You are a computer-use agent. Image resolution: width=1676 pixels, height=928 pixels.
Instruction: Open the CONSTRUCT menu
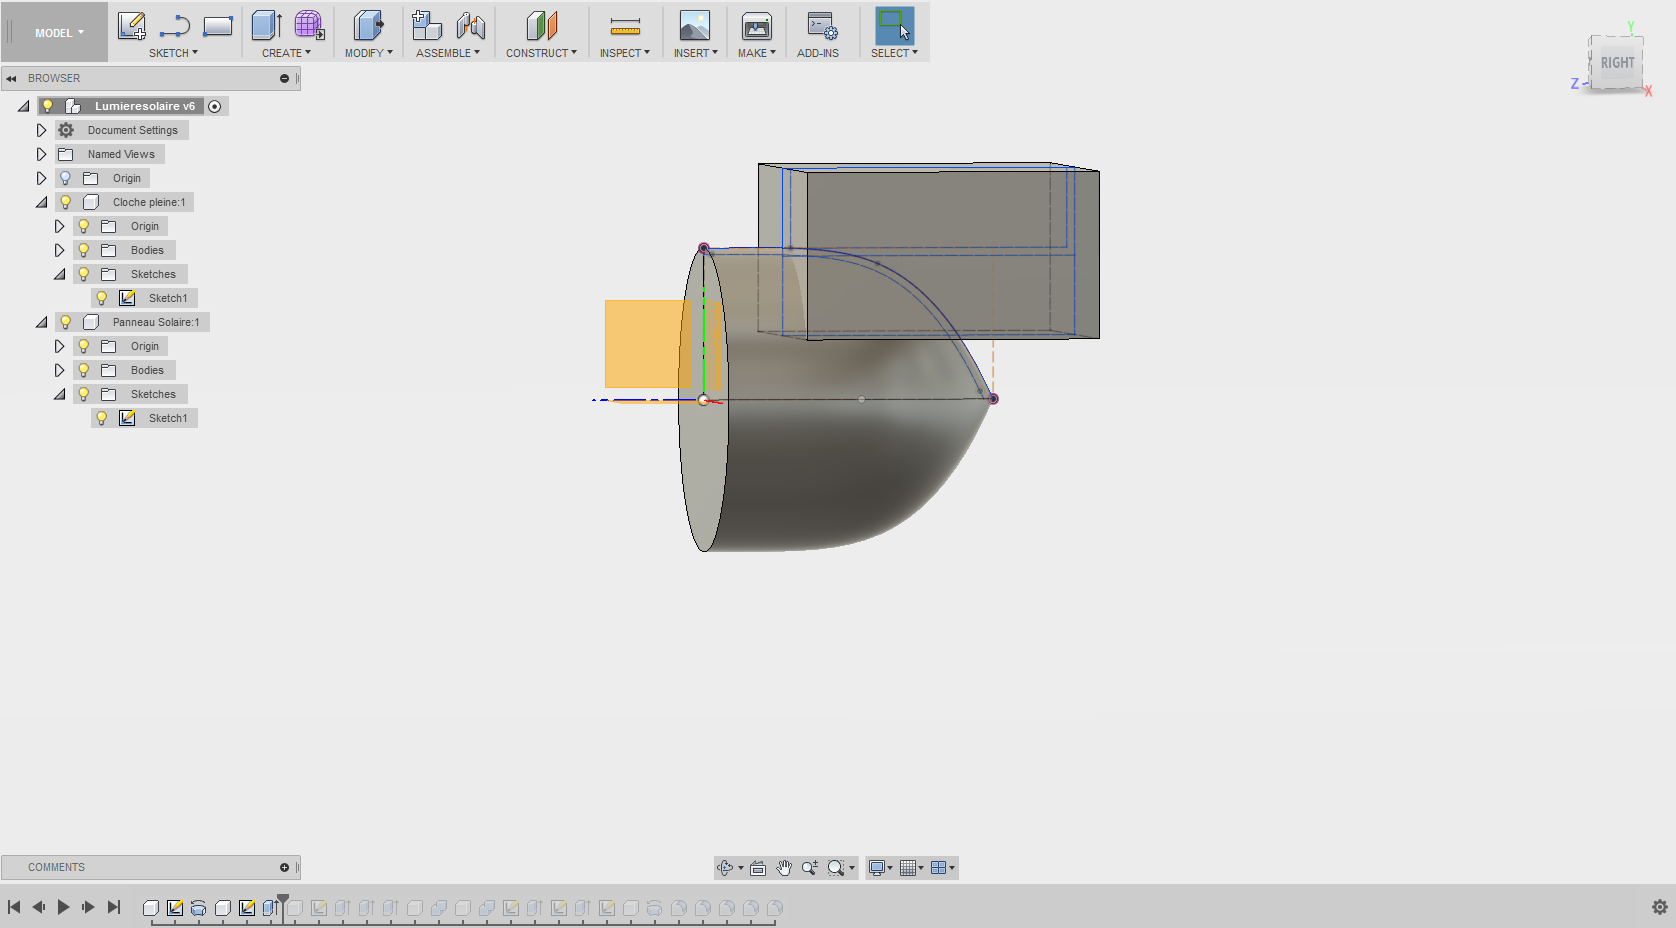(x=541, y=53)
